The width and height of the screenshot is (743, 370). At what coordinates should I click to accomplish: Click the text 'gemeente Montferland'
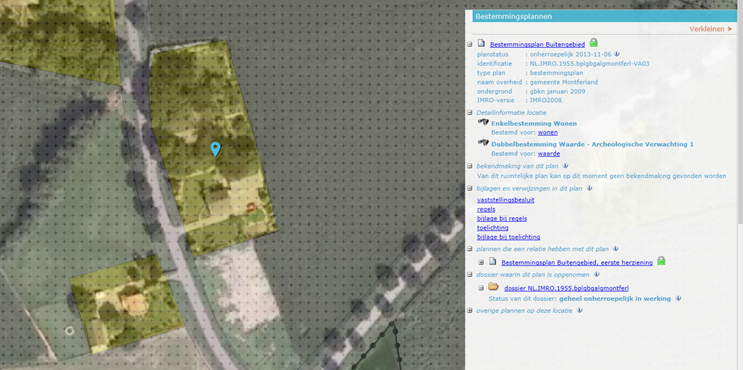coord(564,82)
